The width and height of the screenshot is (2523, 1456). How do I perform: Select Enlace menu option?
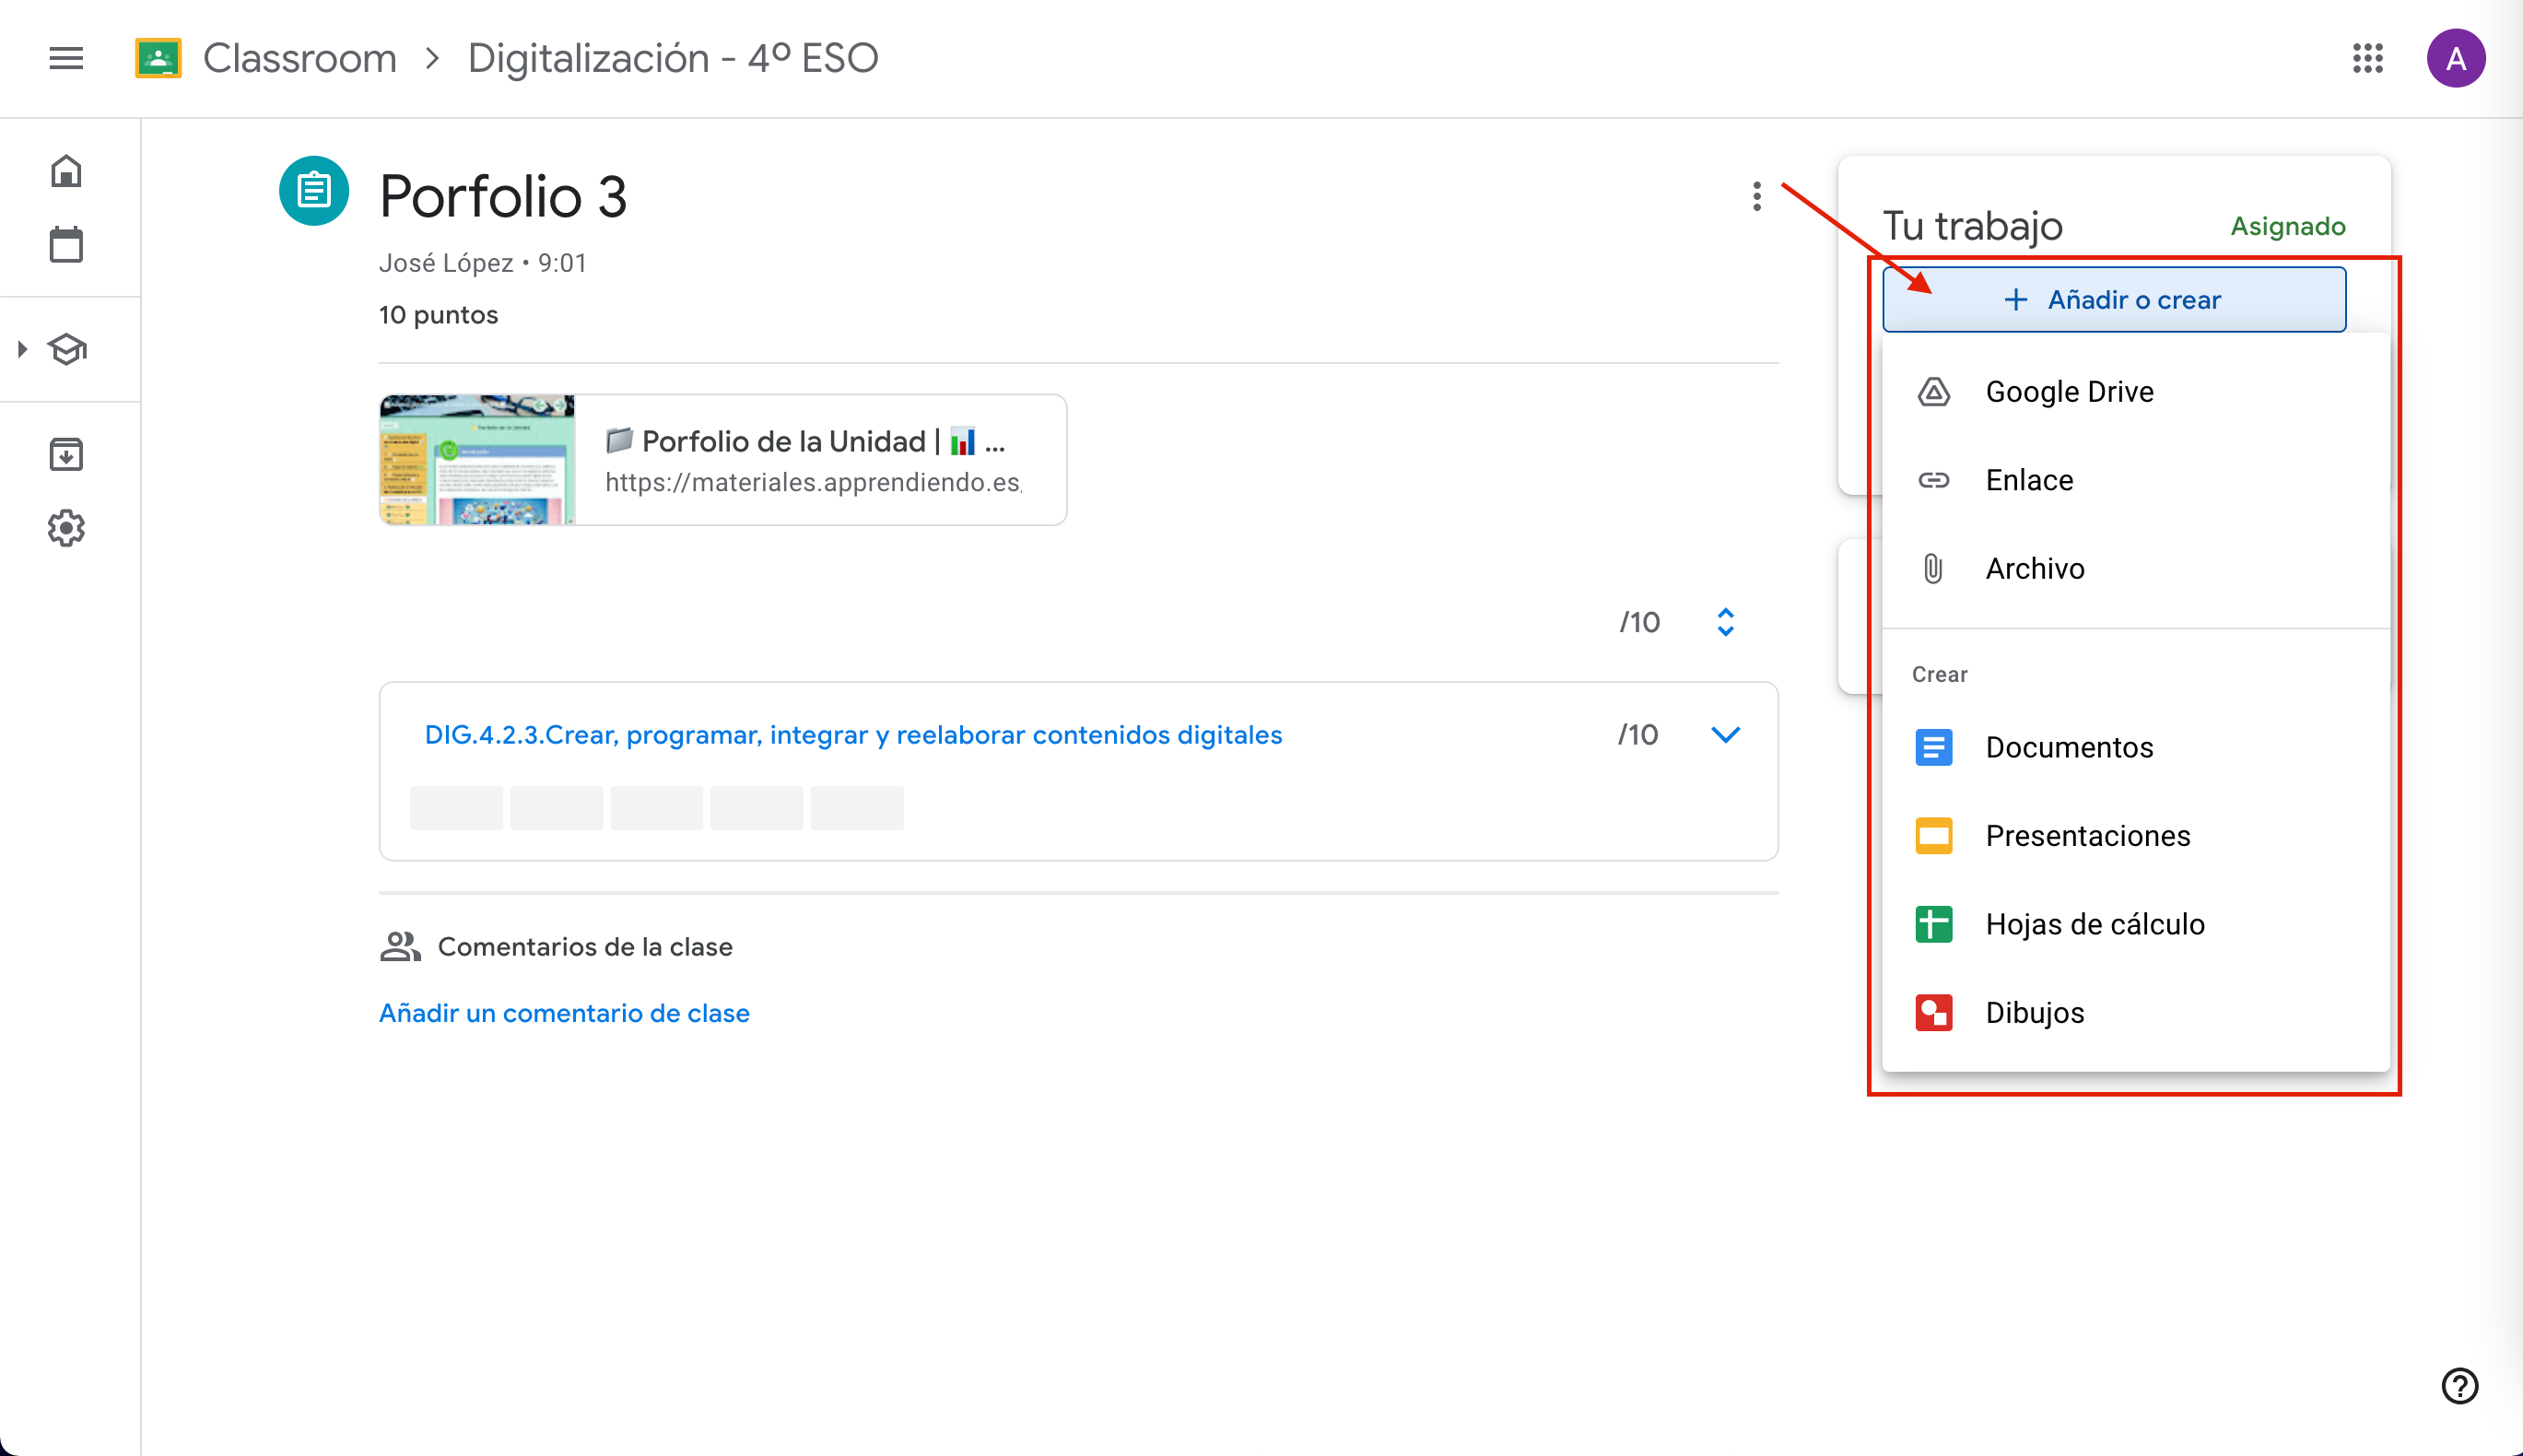coord(2028,480)
